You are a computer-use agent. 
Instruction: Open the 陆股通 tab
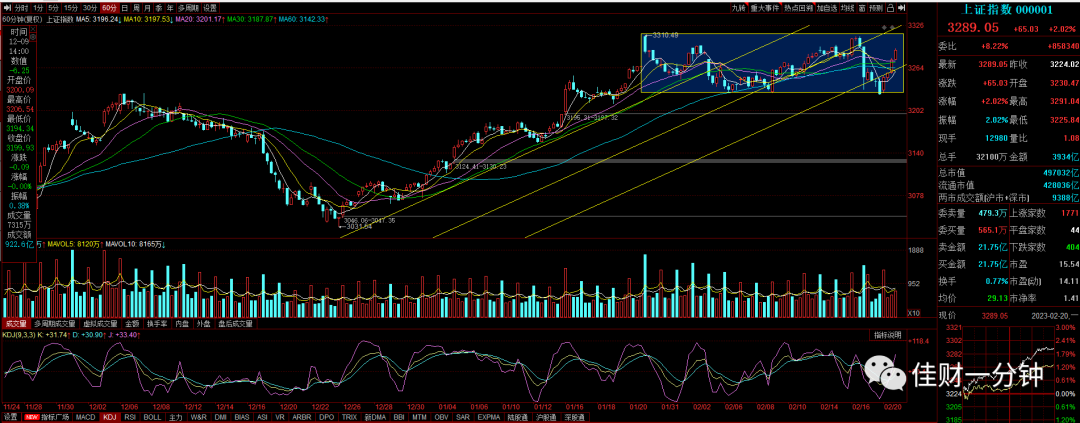click(517, 417)
